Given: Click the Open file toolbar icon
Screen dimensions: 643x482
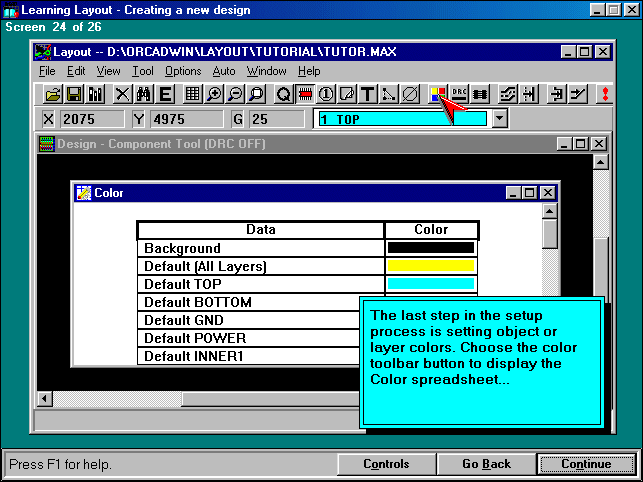Looking at the screenshot, I should pos(52,94).
